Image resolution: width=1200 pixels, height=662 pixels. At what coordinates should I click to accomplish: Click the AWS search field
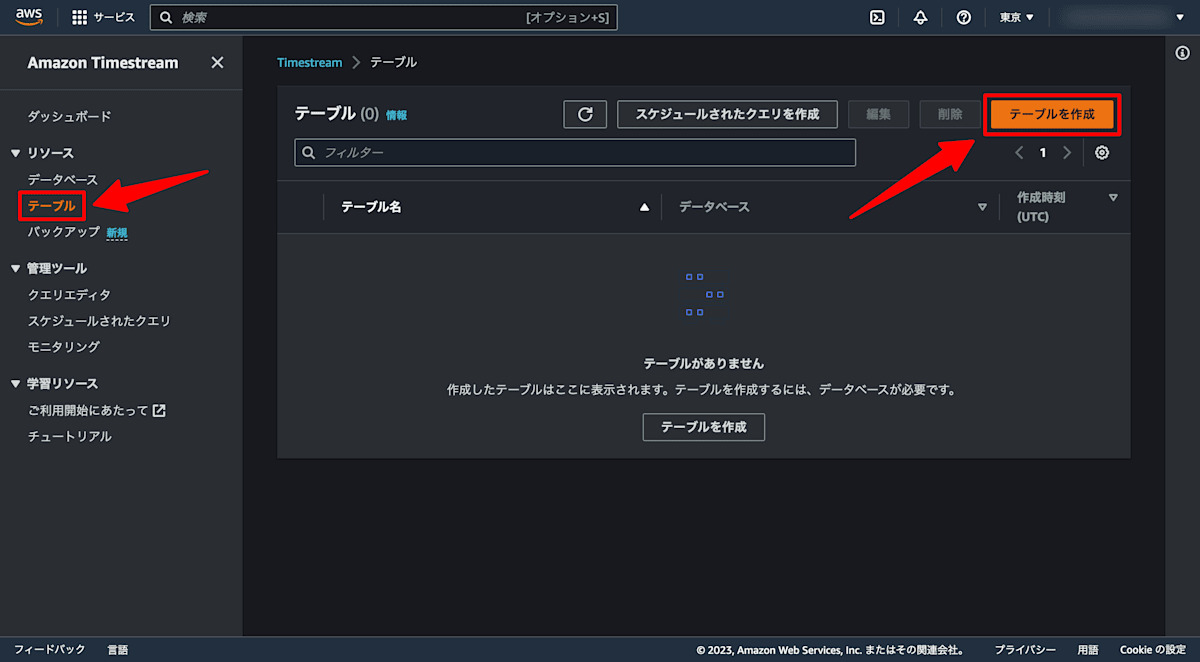coord(383,17)
